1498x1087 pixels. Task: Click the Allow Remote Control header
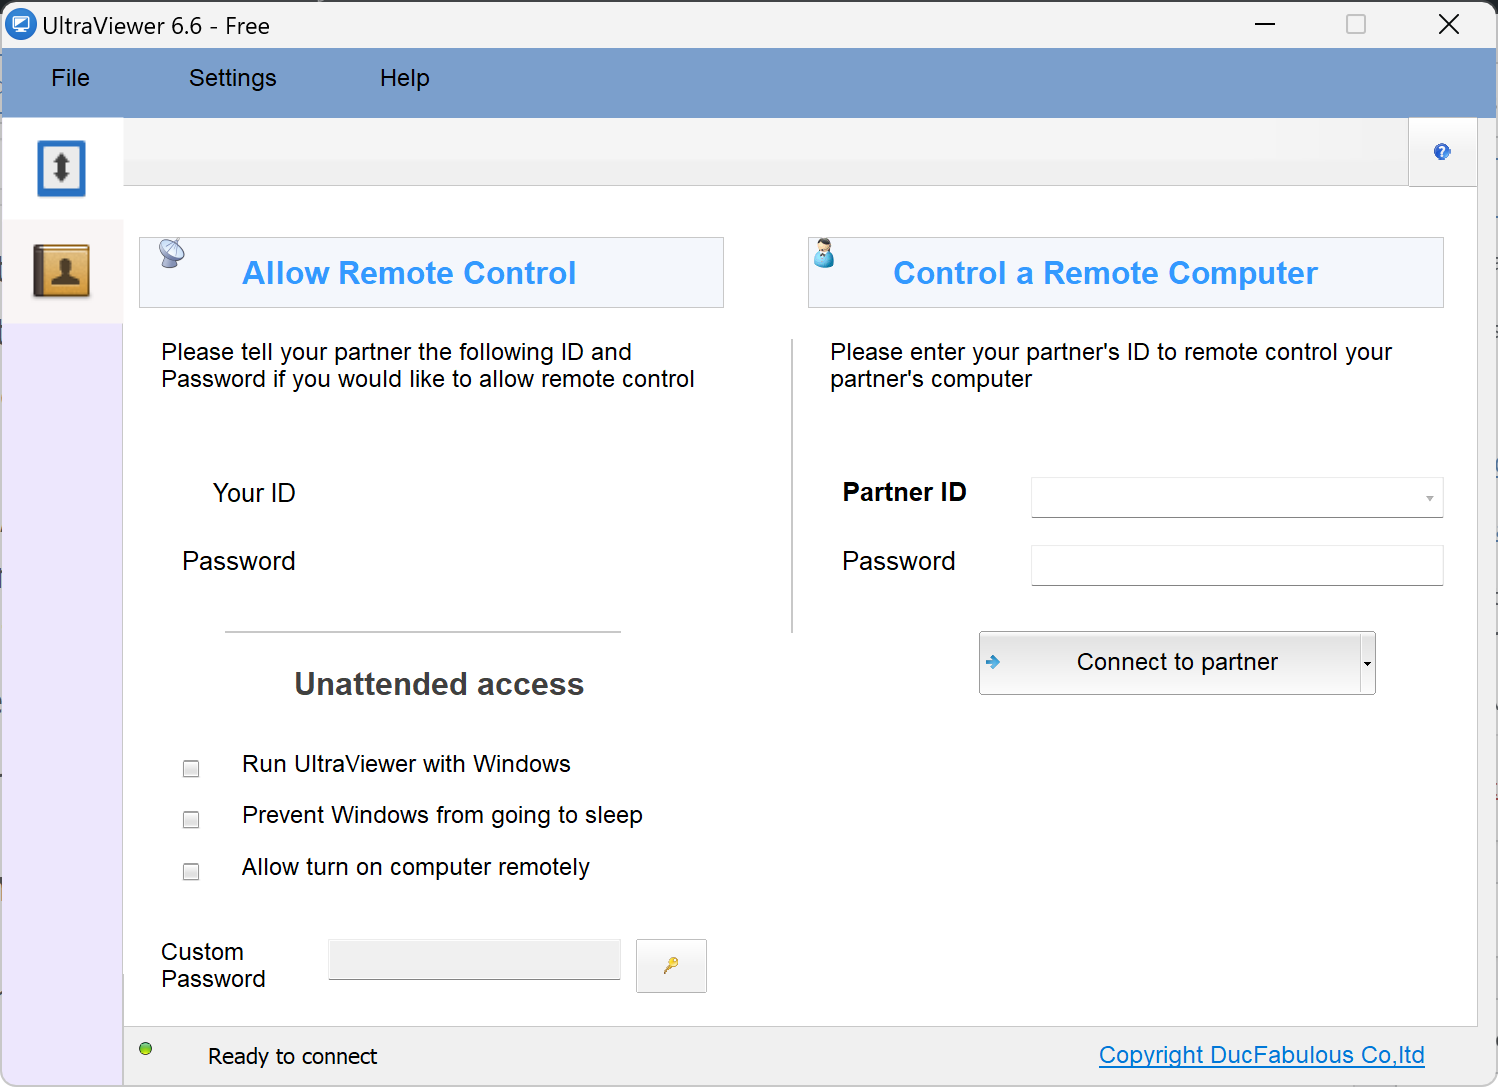(x=431, y=272)
